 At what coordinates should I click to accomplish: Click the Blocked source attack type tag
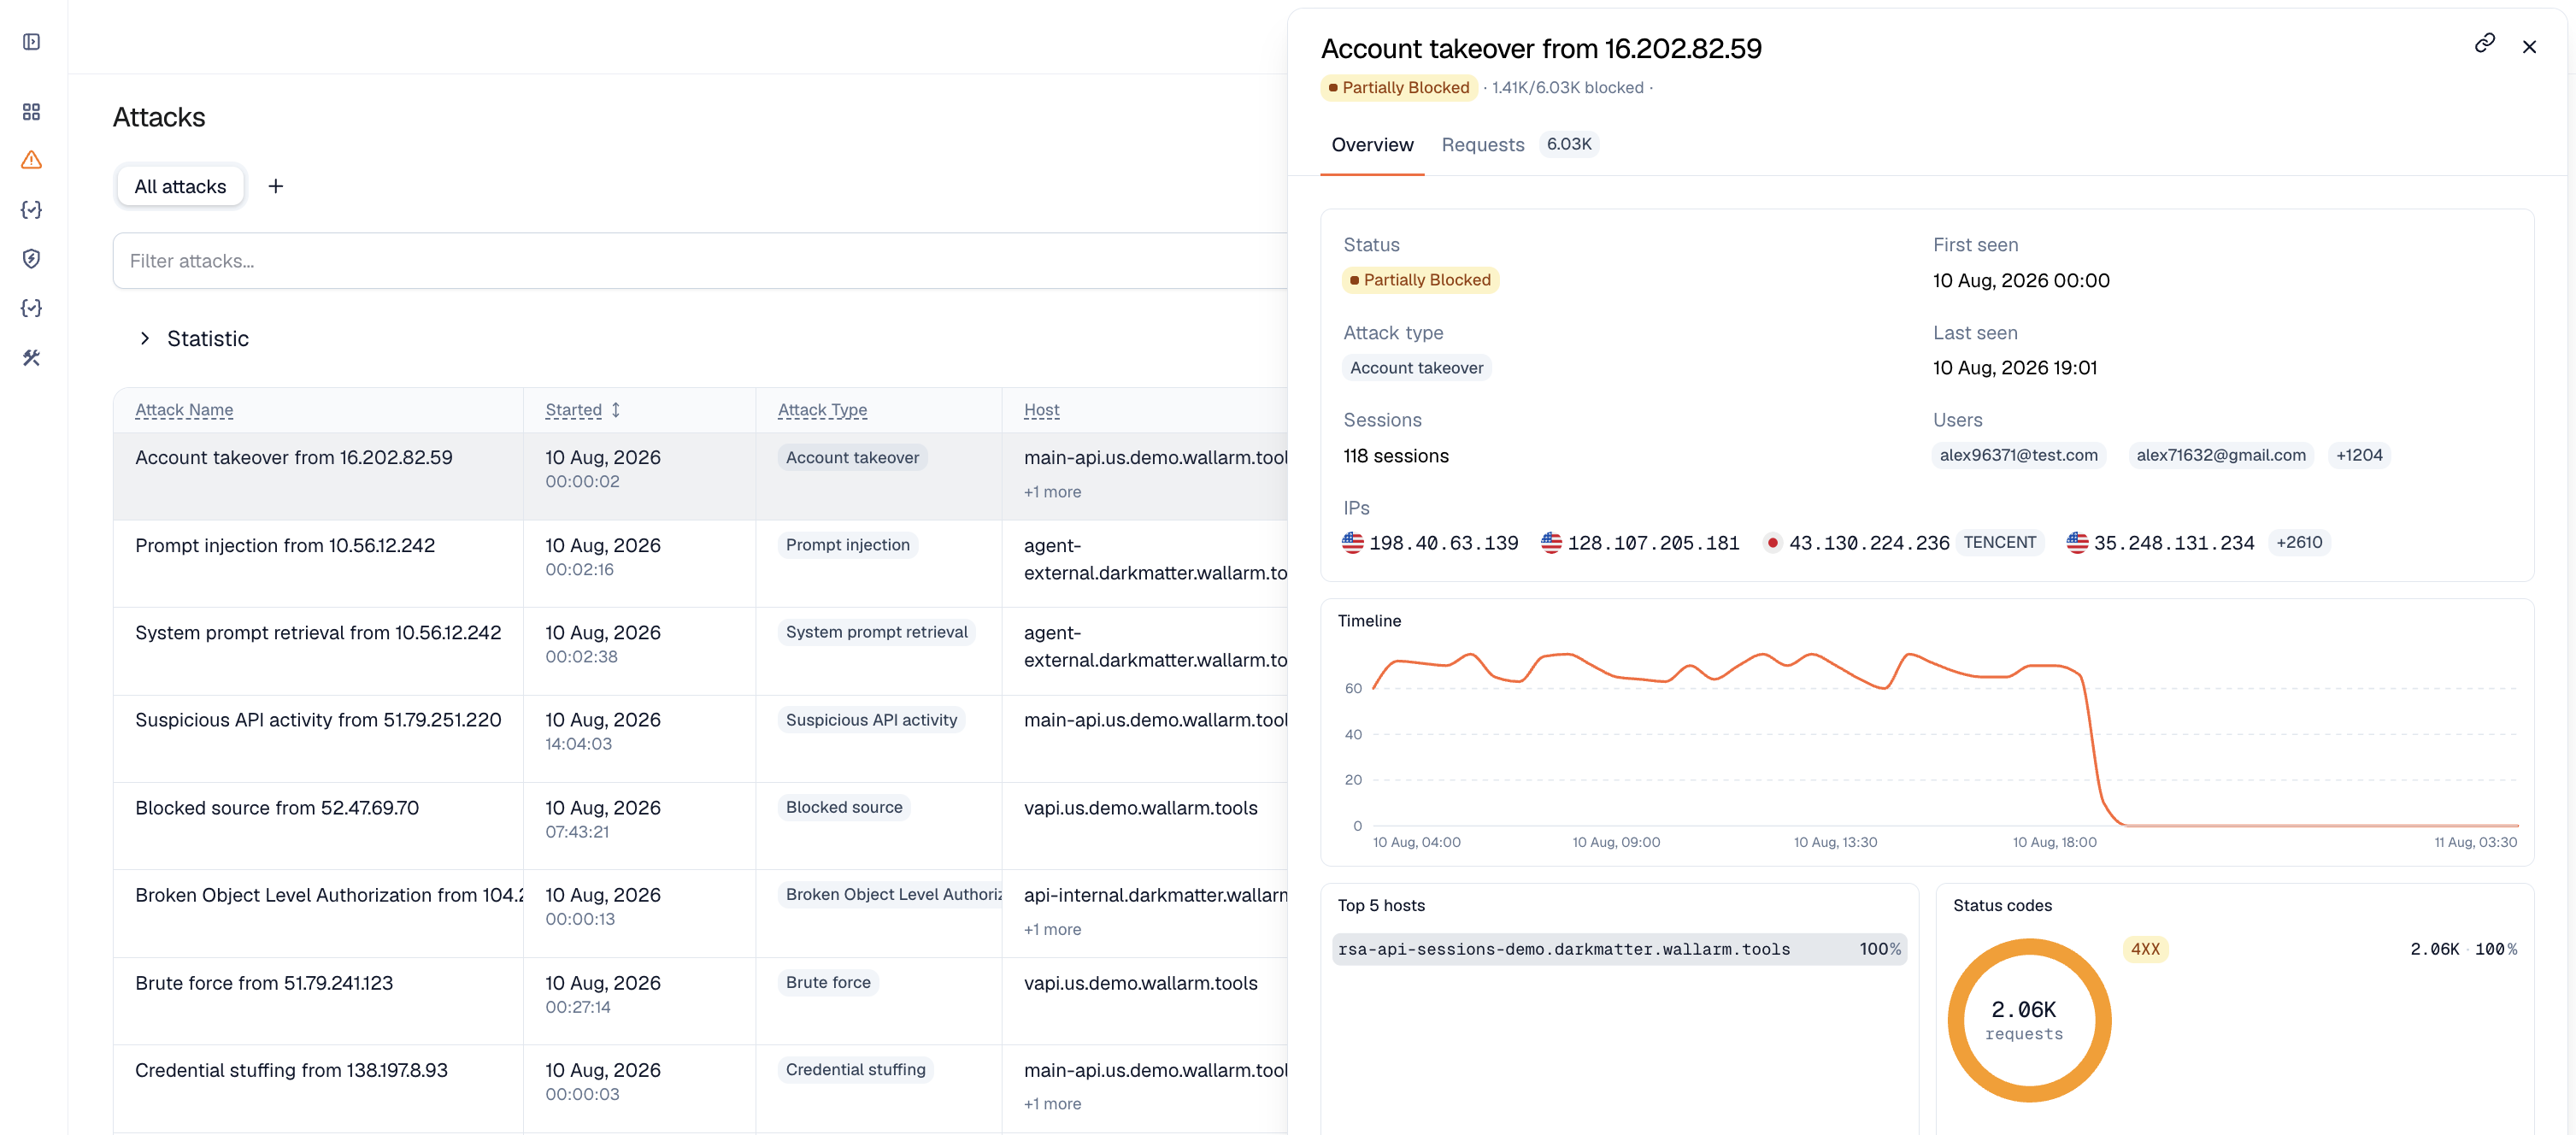click(x=843, y=807)
